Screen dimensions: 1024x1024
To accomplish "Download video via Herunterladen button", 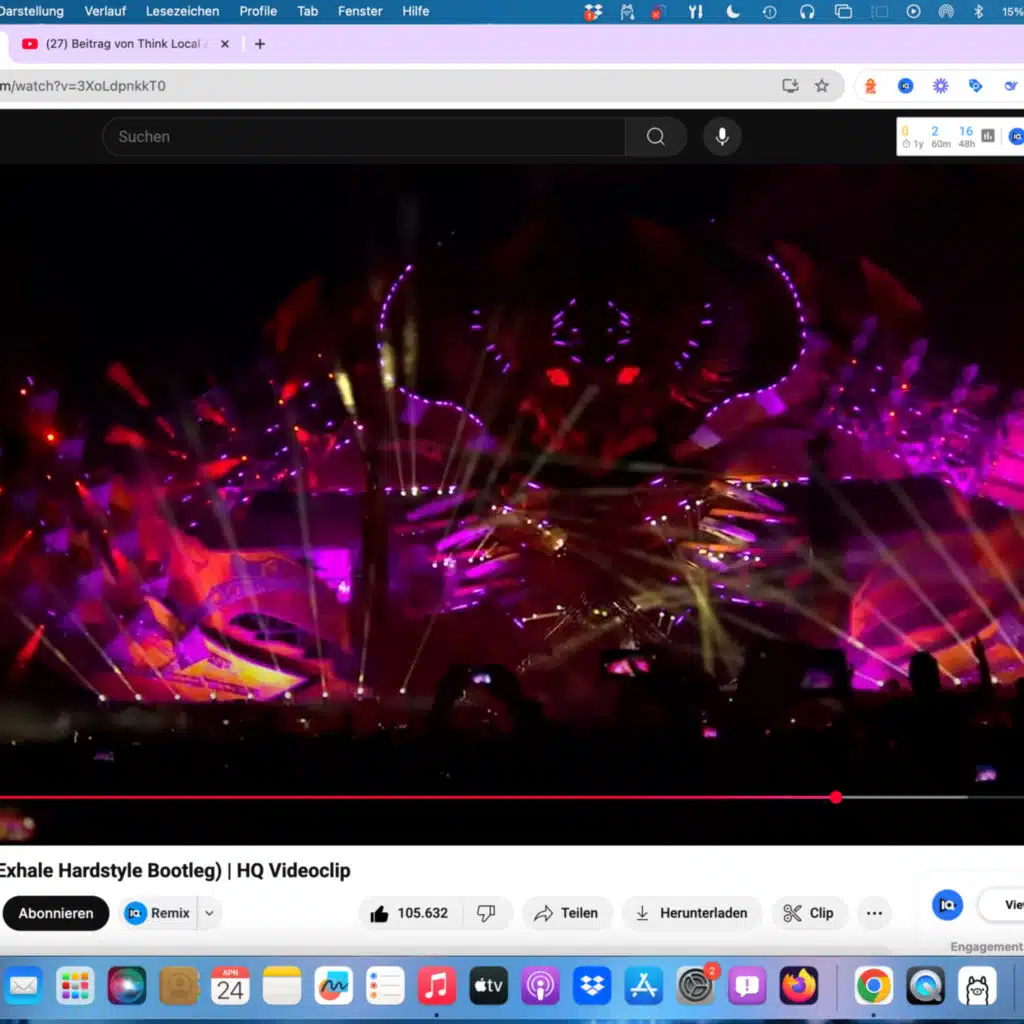I will pyautogui.click(x=692, y=913).
